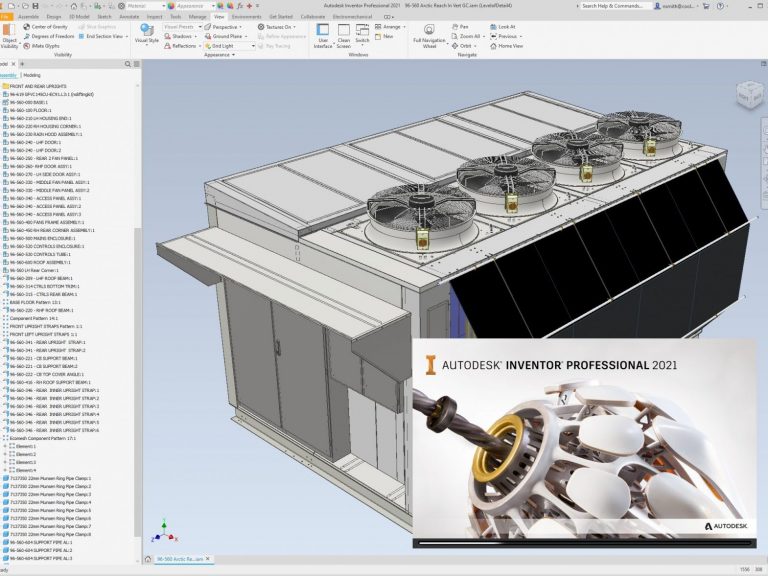
Task: Select FRONT AND REAR UPRIGHTS folder
Action: click(x=35, y=86)
